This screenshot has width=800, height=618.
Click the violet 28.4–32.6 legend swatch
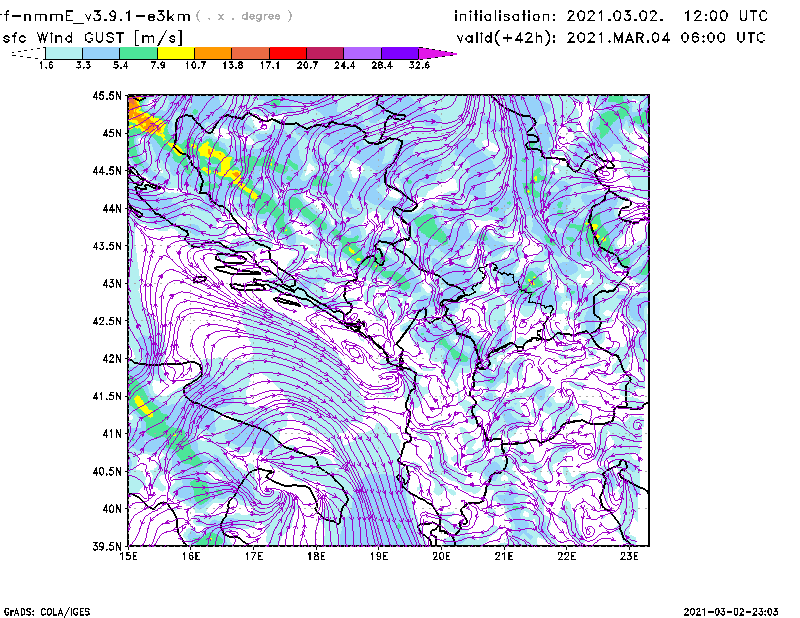point(400,53)
